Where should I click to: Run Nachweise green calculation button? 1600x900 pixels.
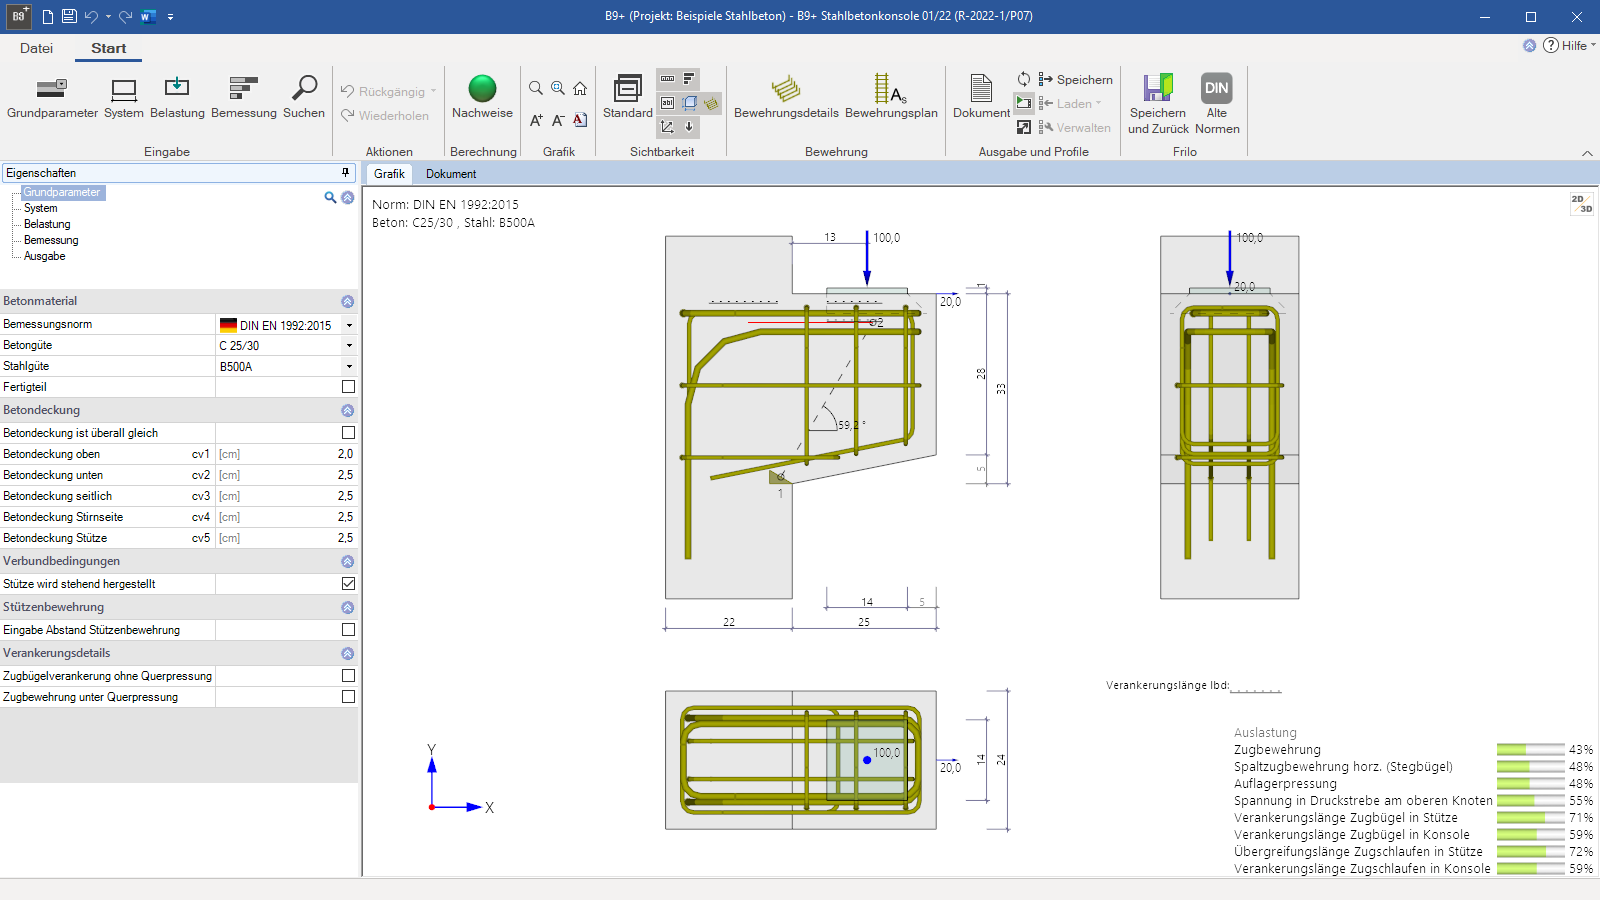482,98
